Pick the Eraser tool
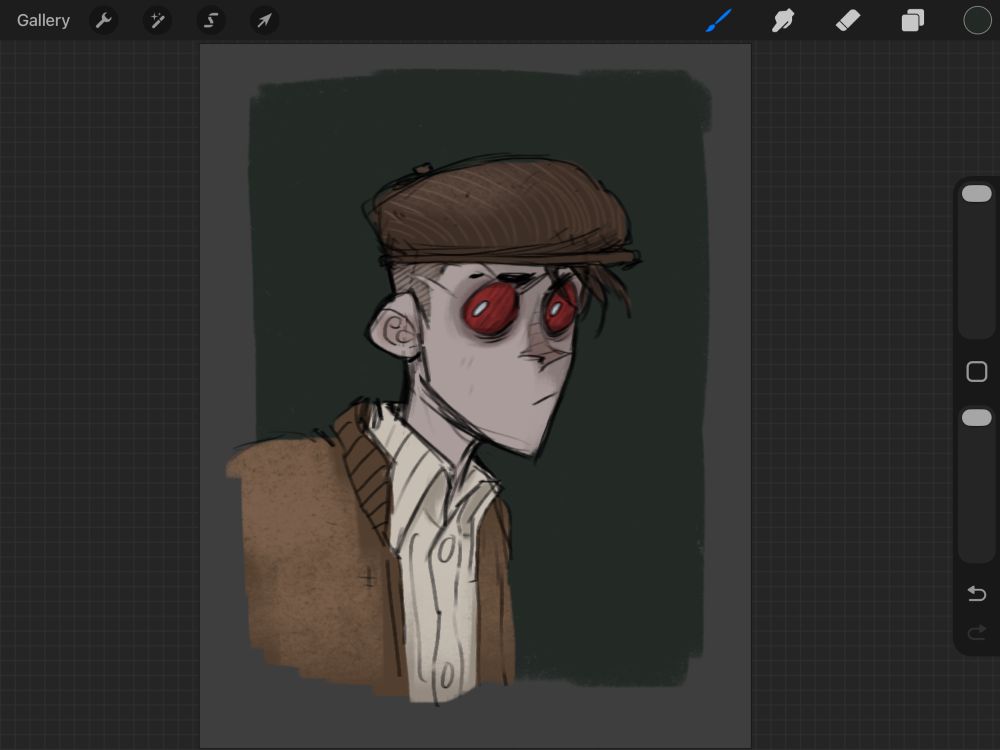This screenshot has width=1000, height=750. 848,20
